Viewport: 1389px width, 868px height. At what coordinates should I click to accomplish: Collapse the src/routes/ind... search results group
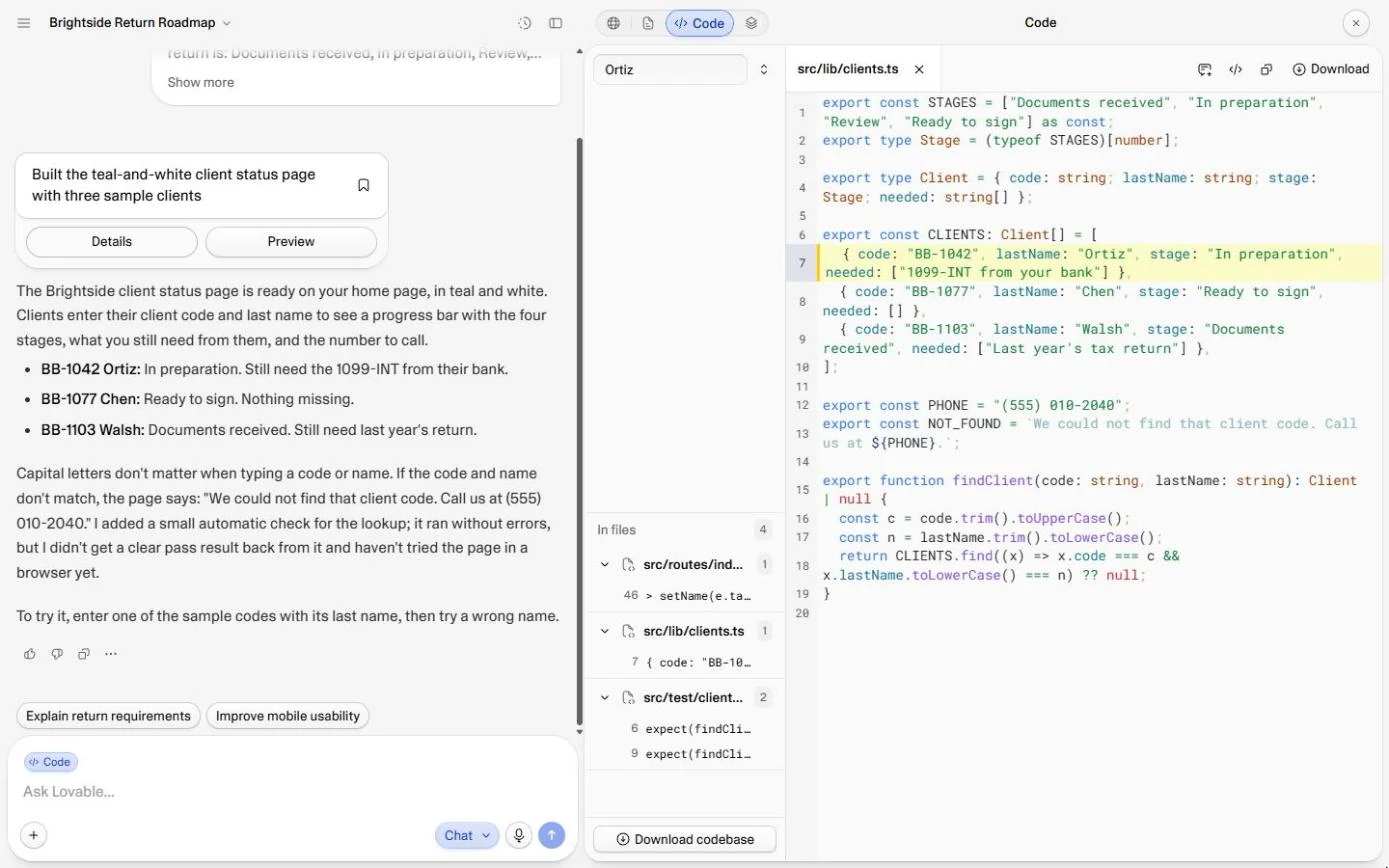605,565
